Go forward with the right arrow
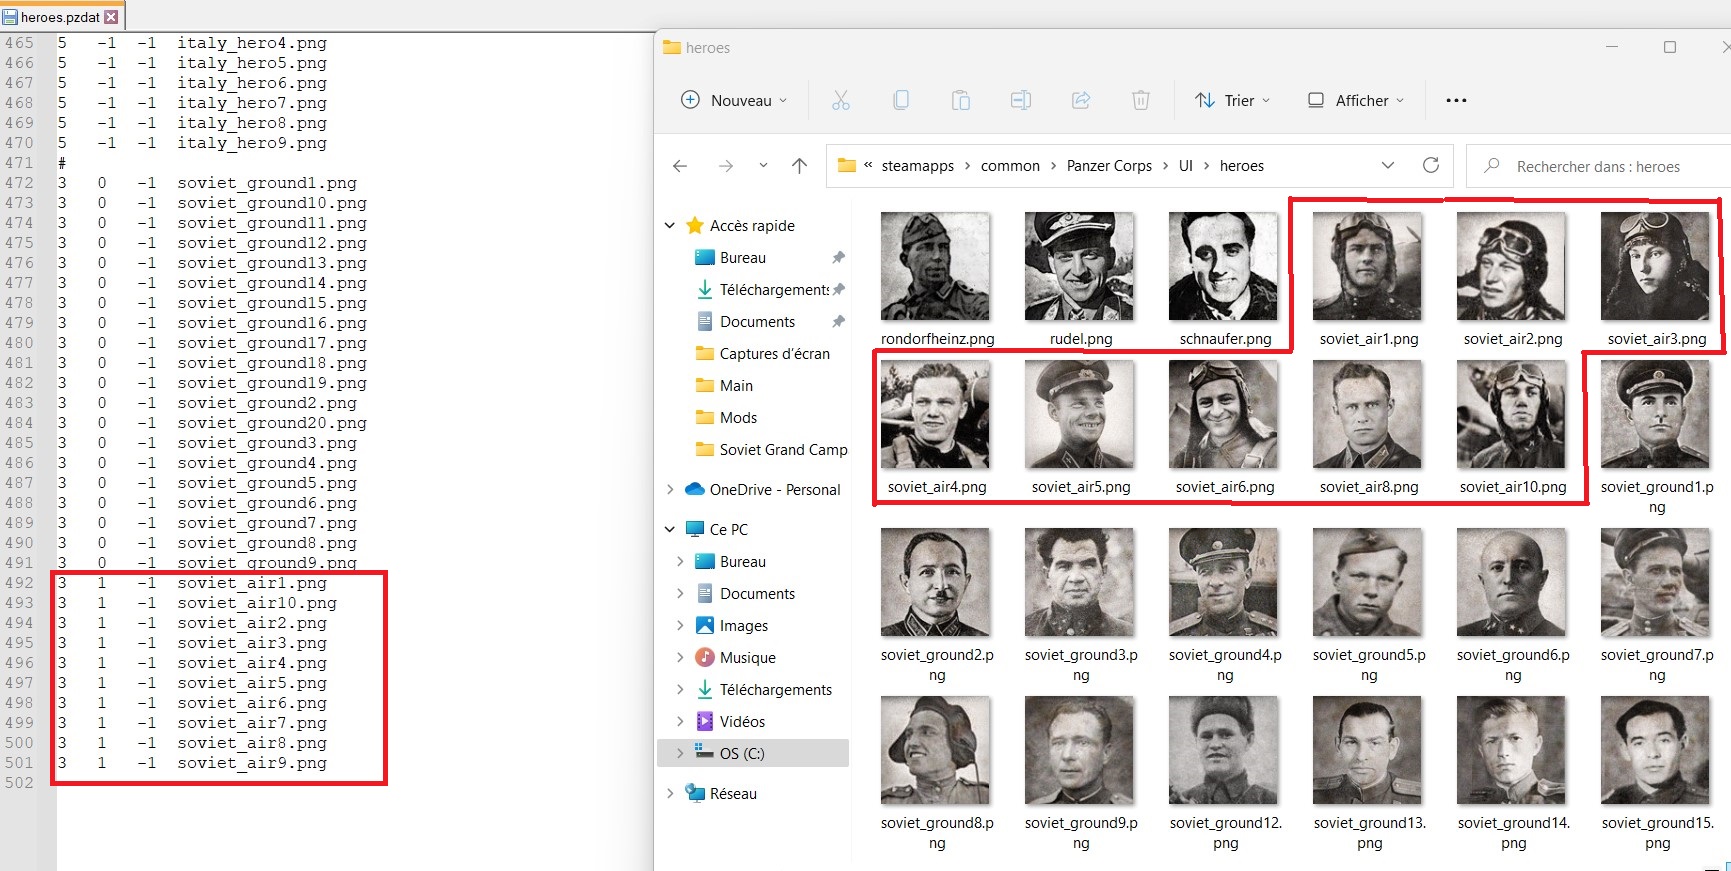This screenshot has width=1731, height=871. (x=726, y=166)
